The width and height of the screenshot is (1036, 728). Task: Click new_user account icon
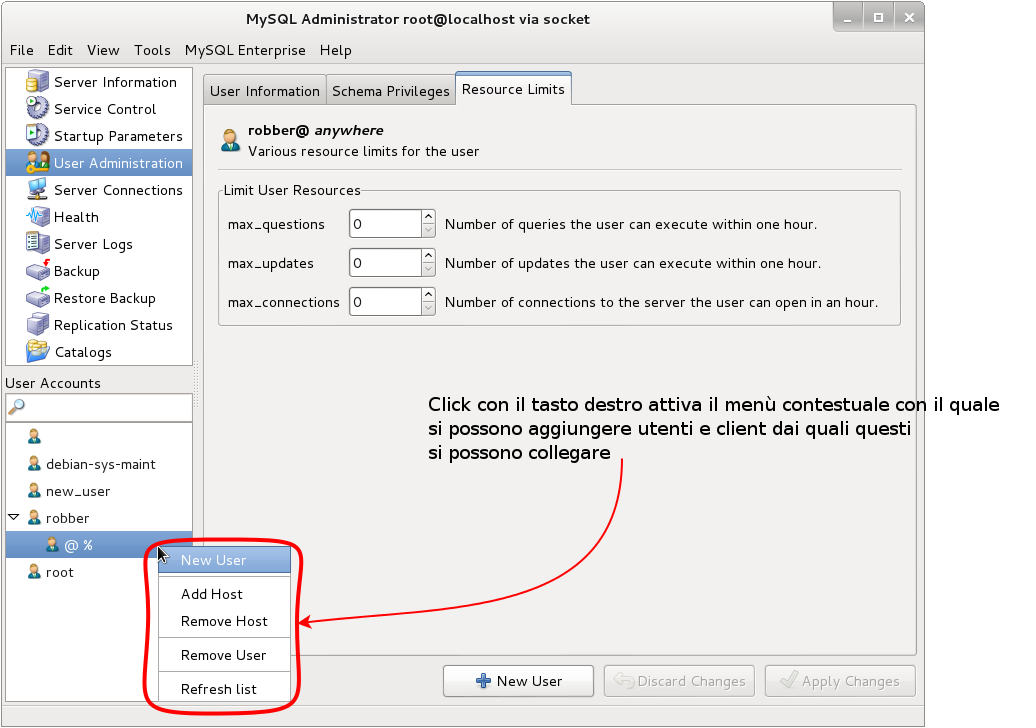click(x=34, y=491)
